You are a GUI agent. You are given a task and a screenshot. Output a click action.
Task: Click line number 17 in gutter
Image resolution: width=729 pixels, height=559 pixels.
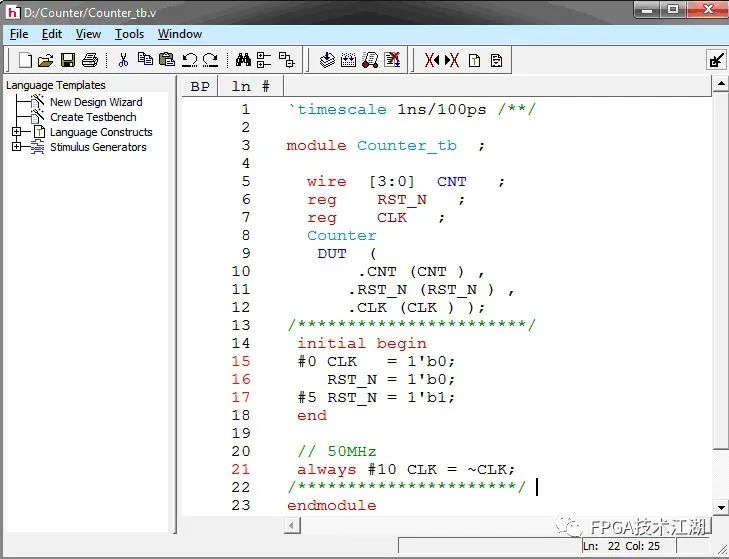[x=241, y=397]
